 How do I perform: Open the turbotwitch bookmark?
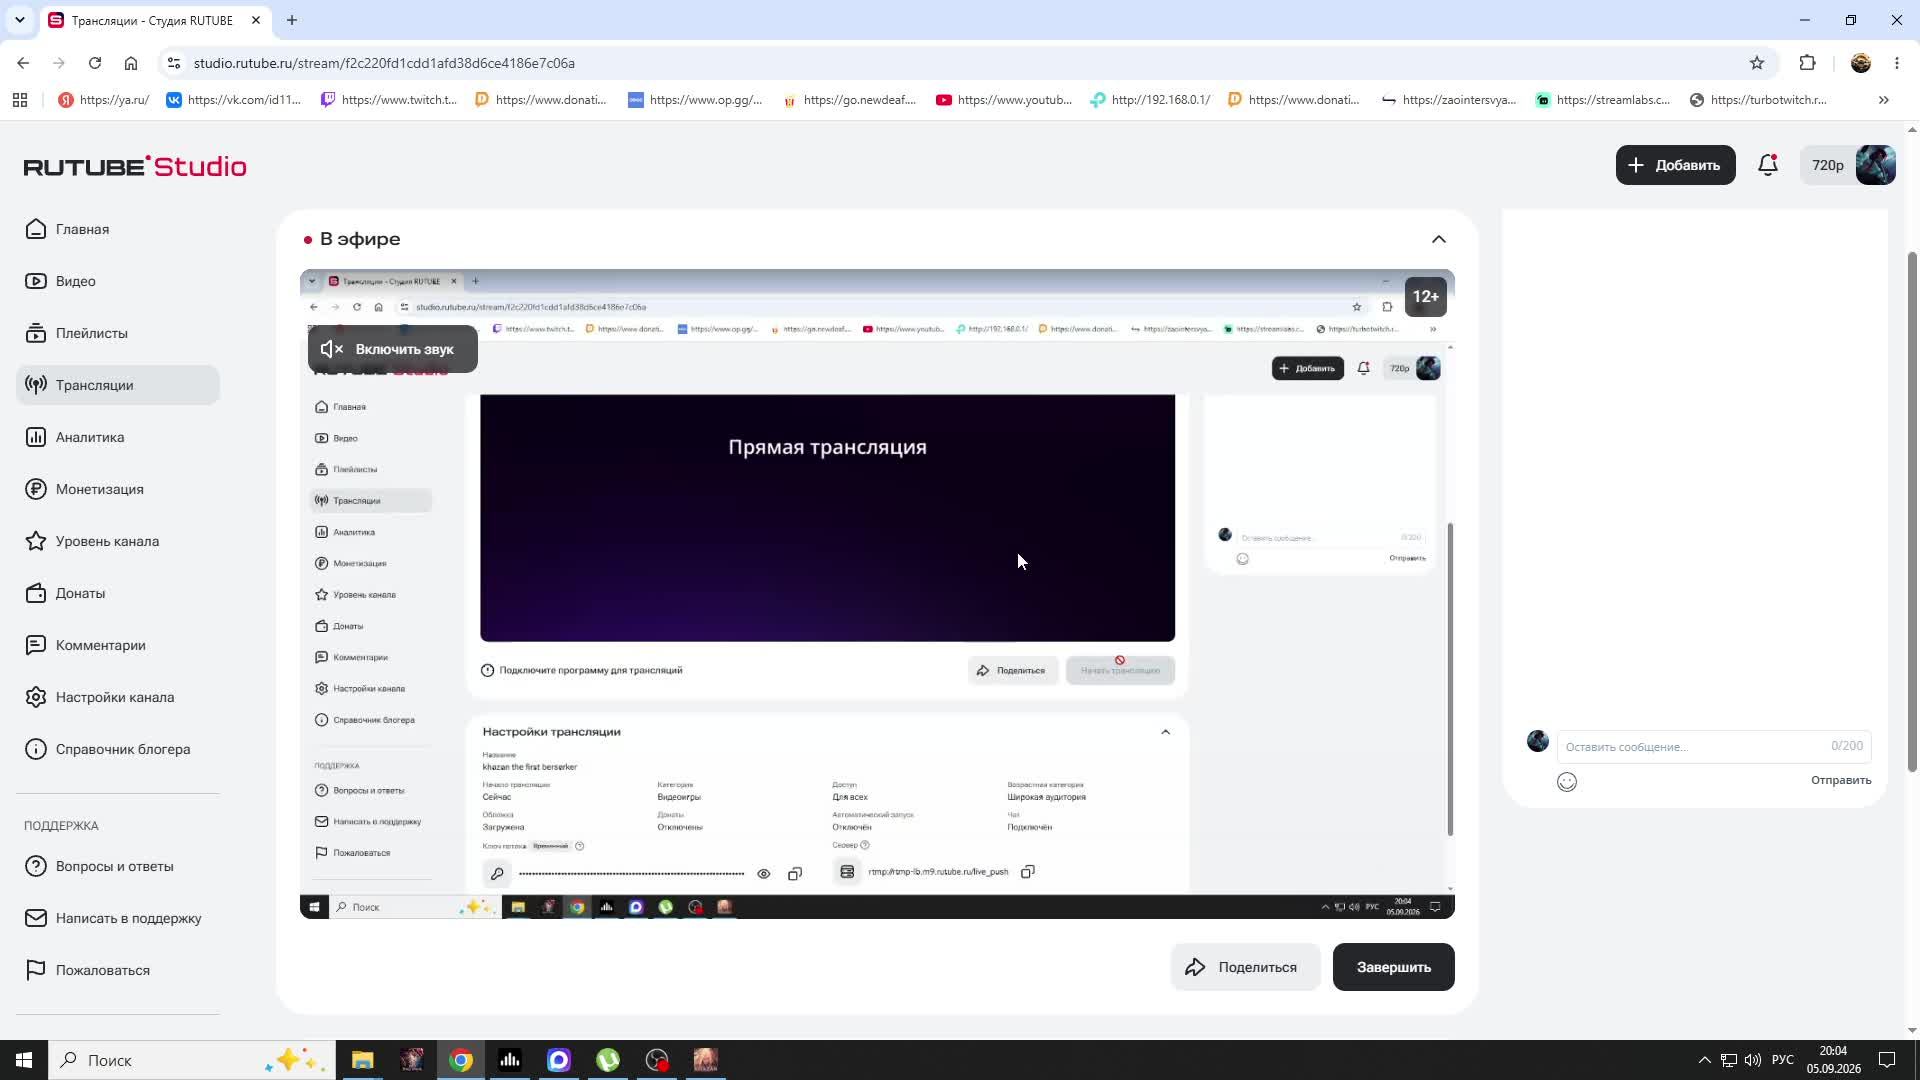click(x=1758, y=100)
